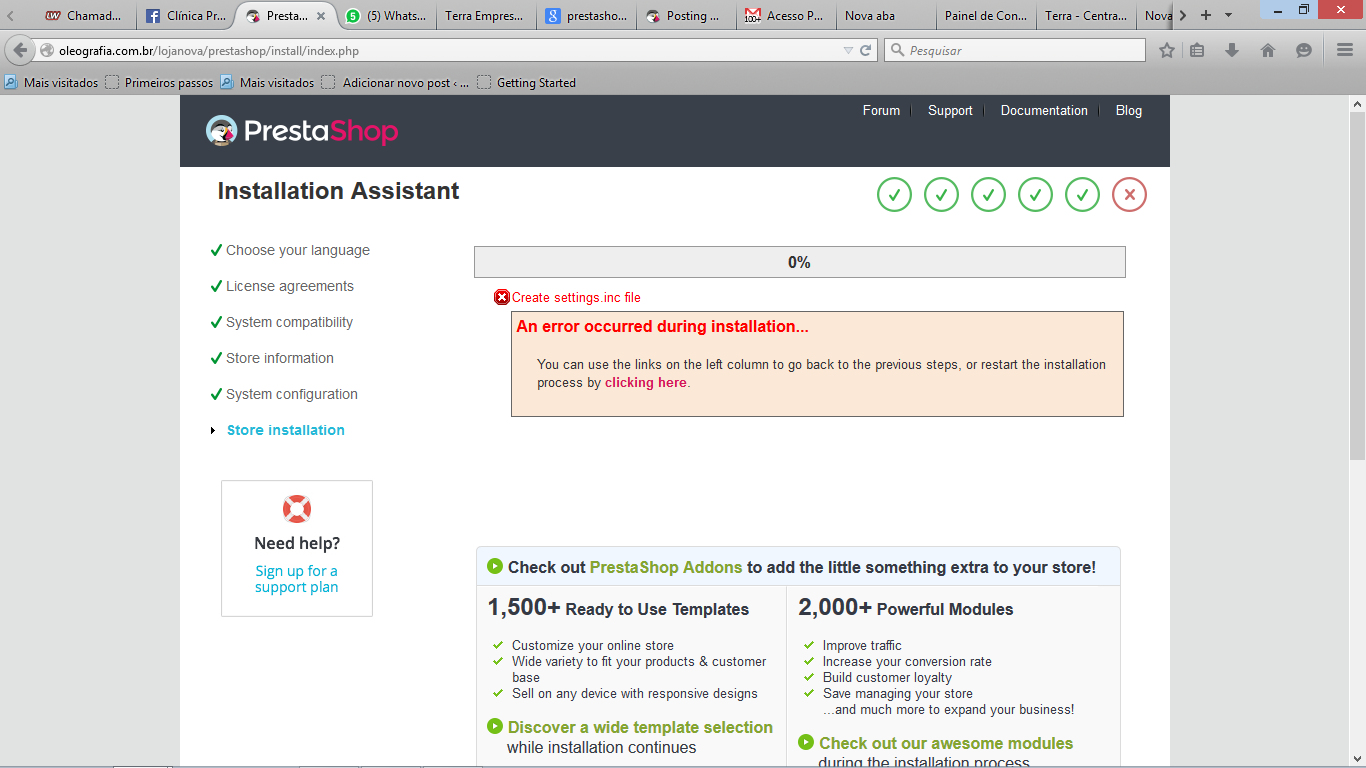Click the fifth green step-complete circle
The width and height of the screenshot is (1366, 768).
click(1082, 194)
